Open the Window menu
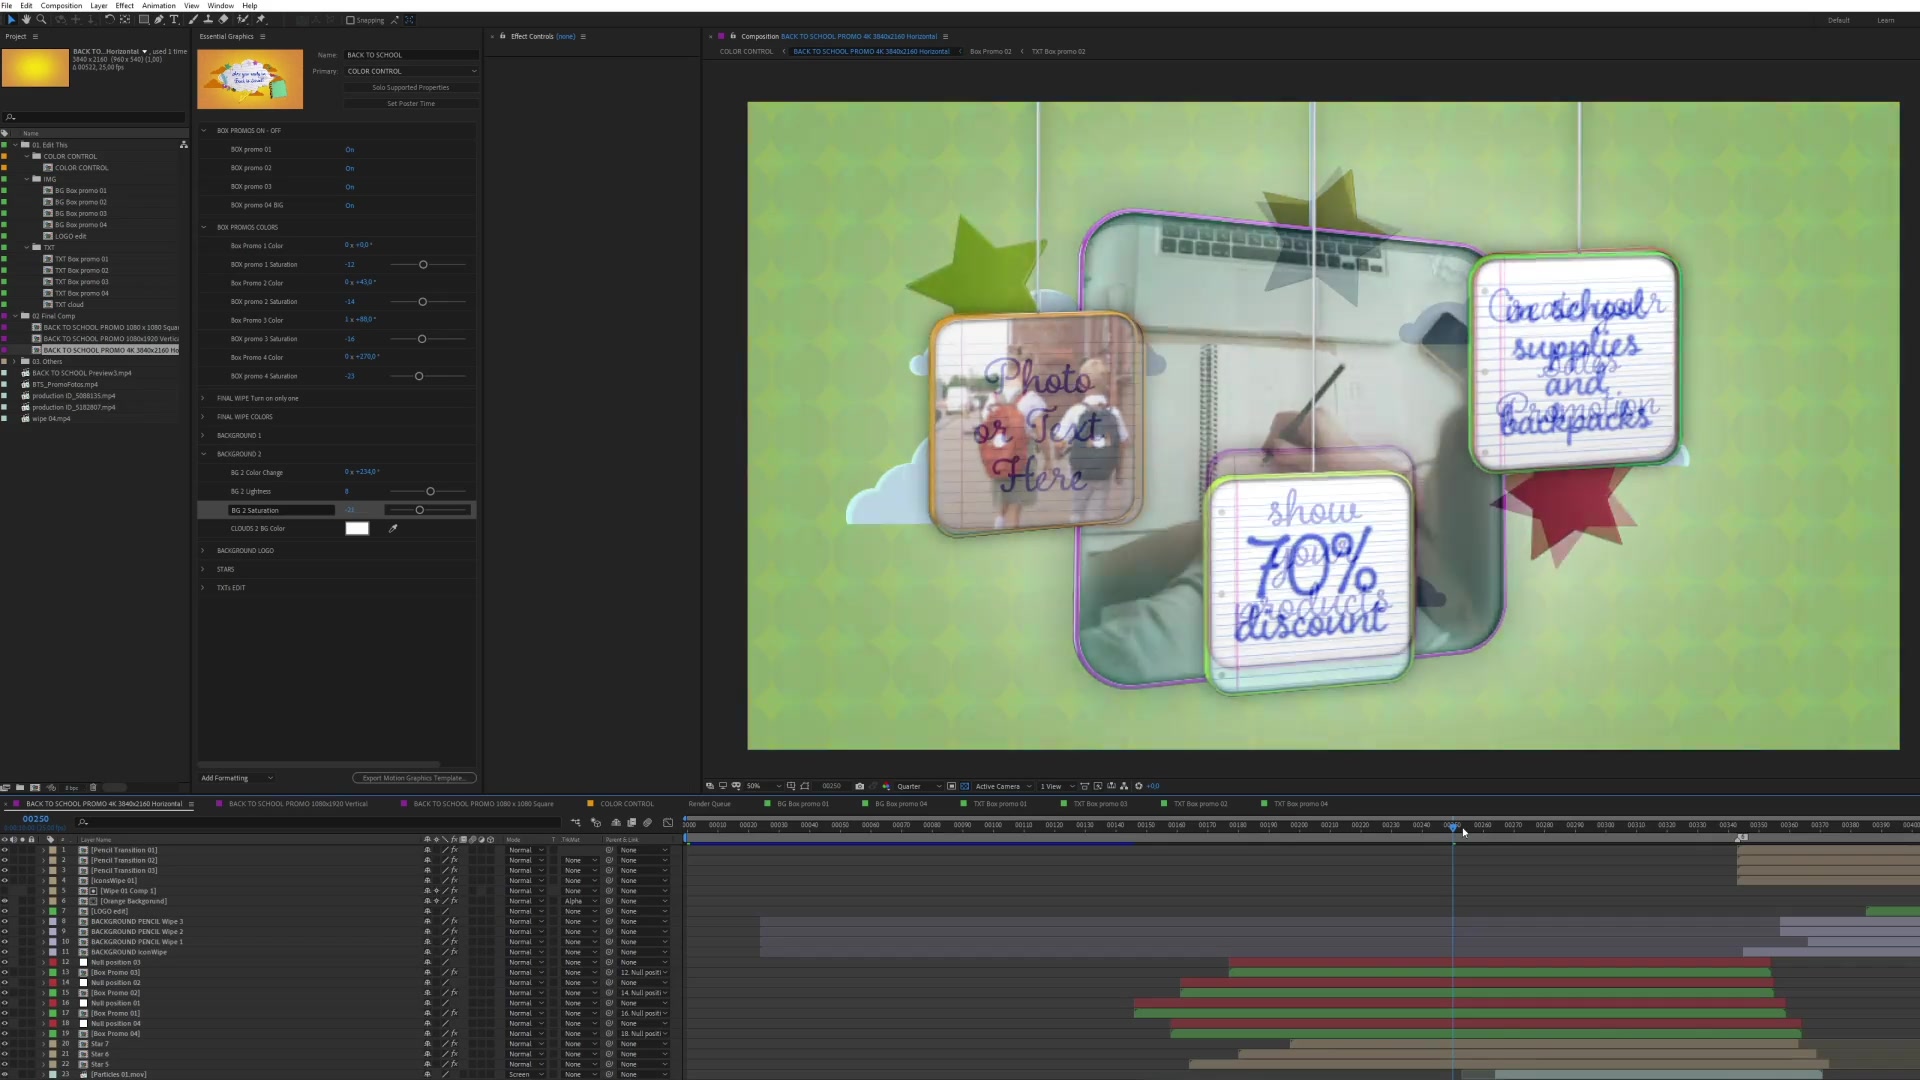The height and width of the screenshot is (1080, 1920). (x=220, y=5)
